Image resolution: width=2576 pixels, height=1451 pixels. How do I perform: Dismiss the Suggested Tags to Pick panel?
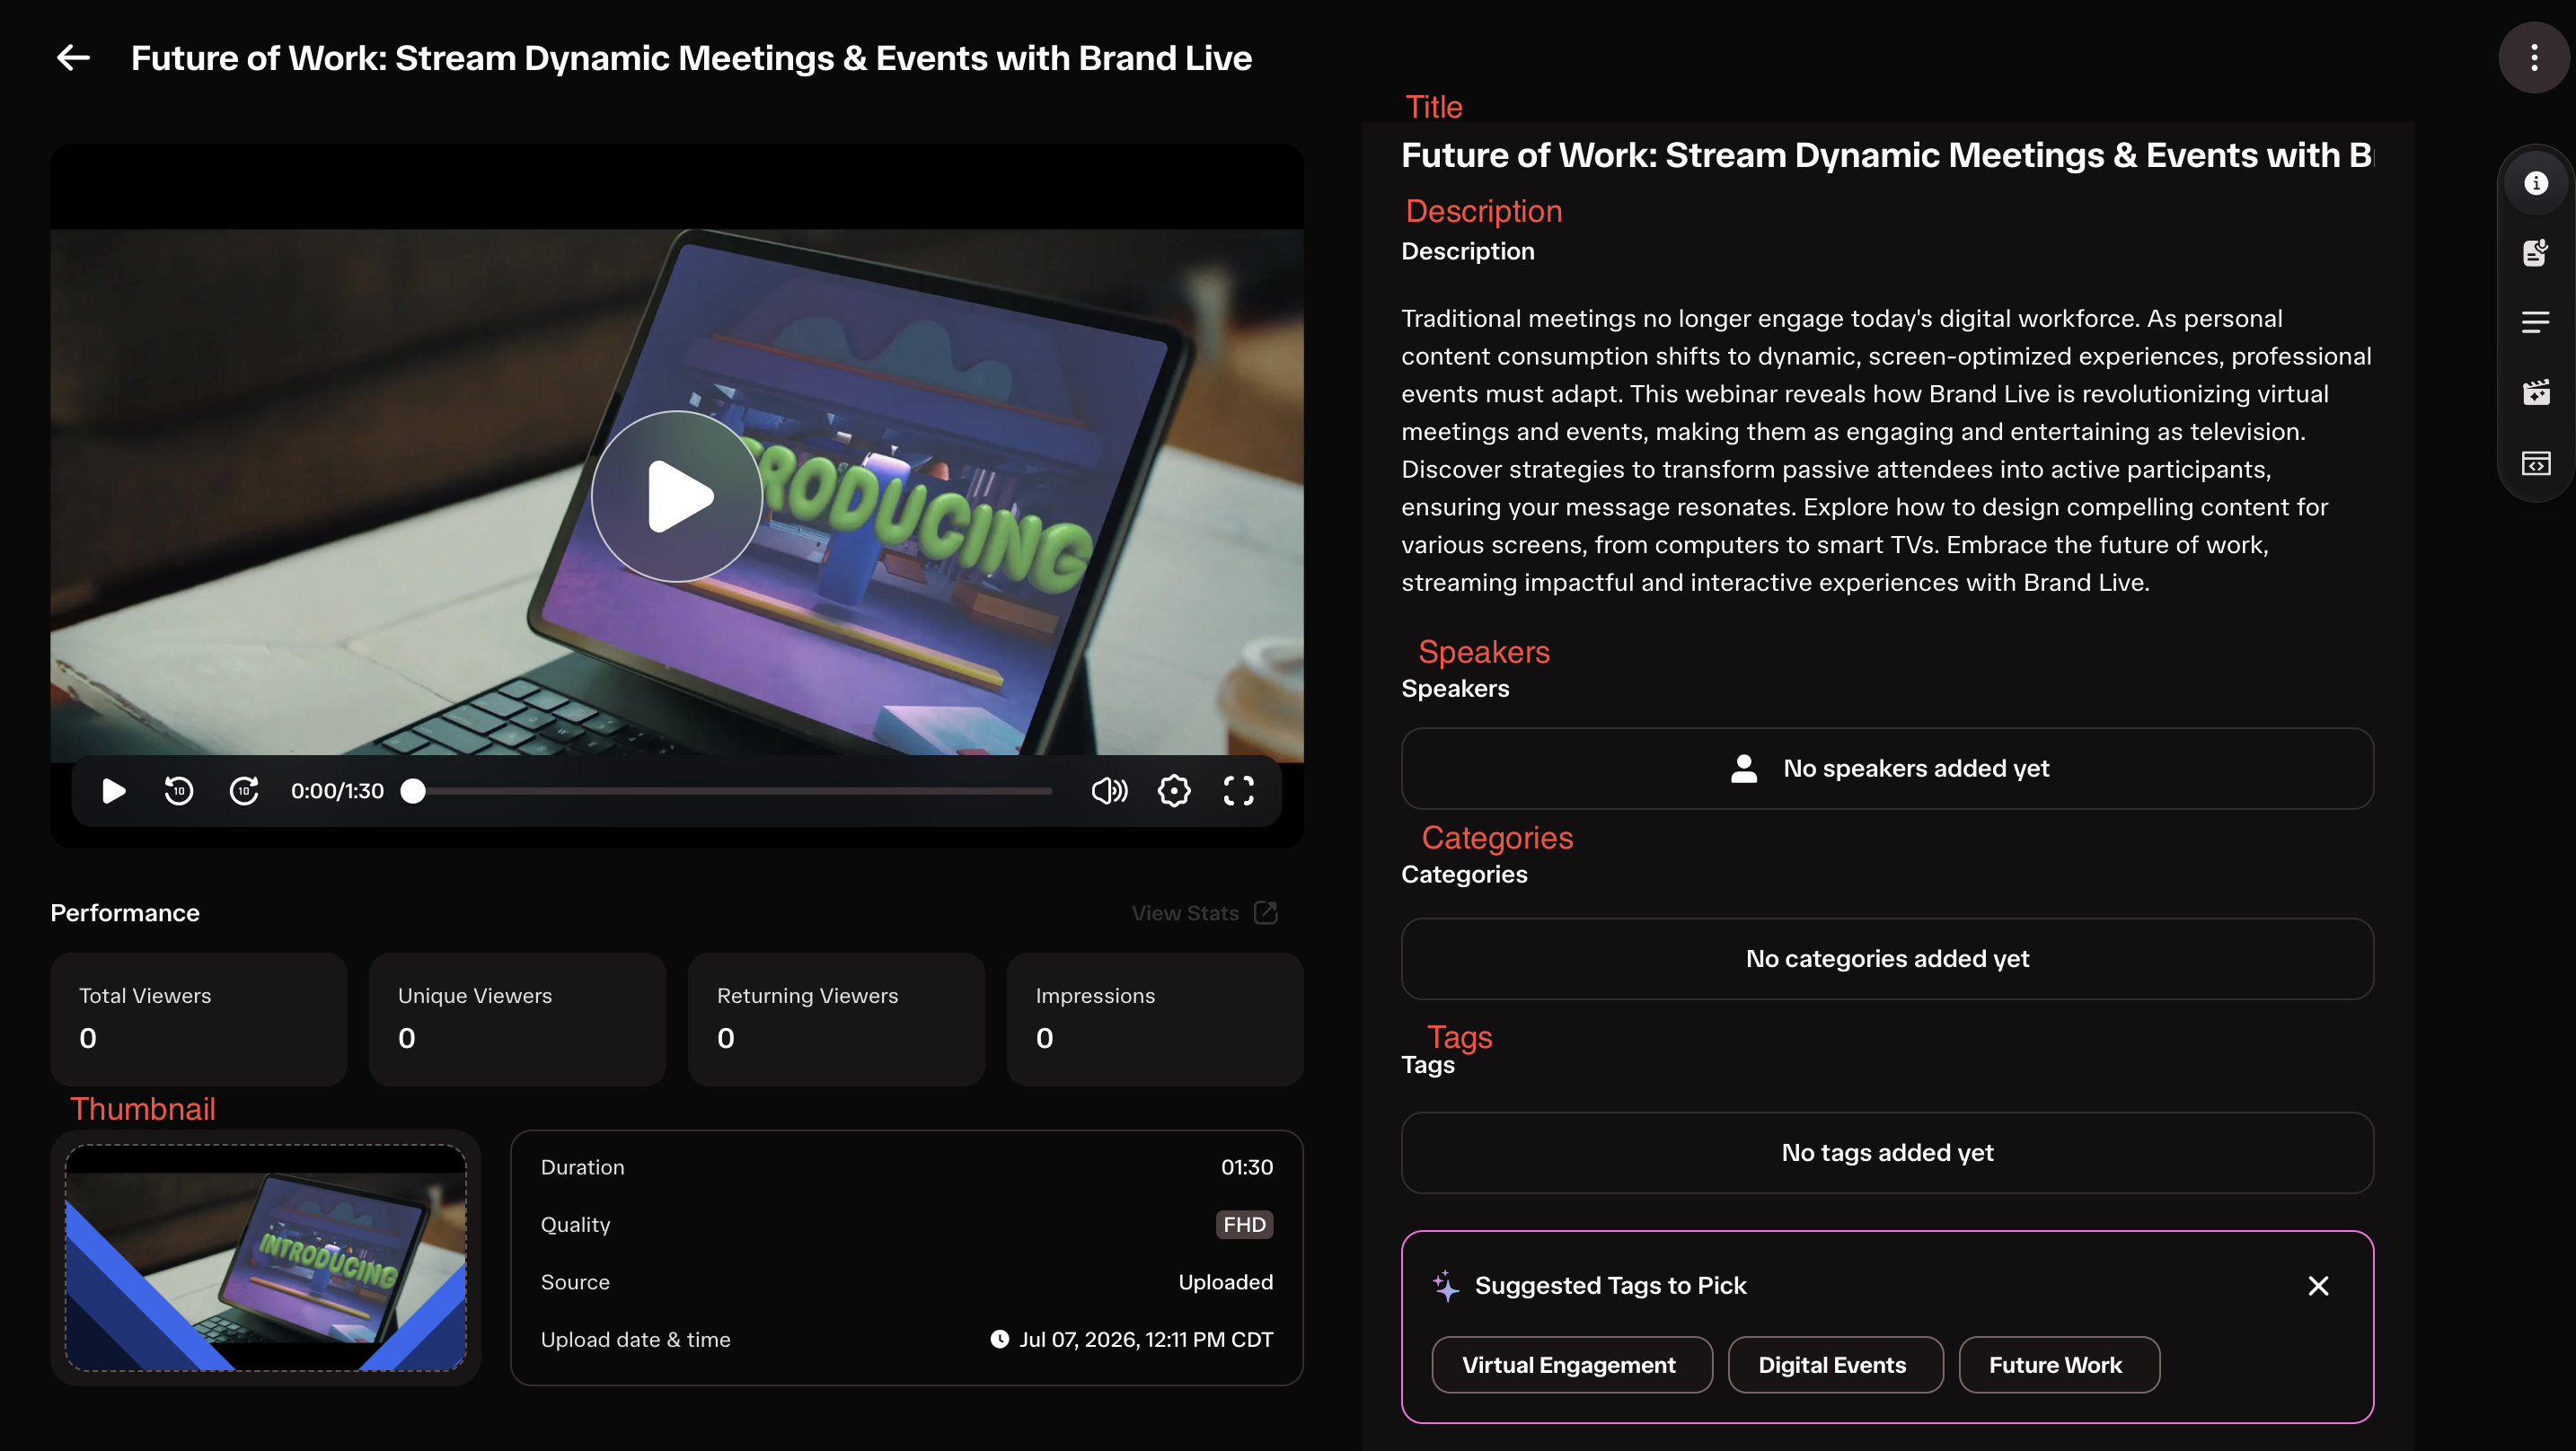click(2318, 1286)
